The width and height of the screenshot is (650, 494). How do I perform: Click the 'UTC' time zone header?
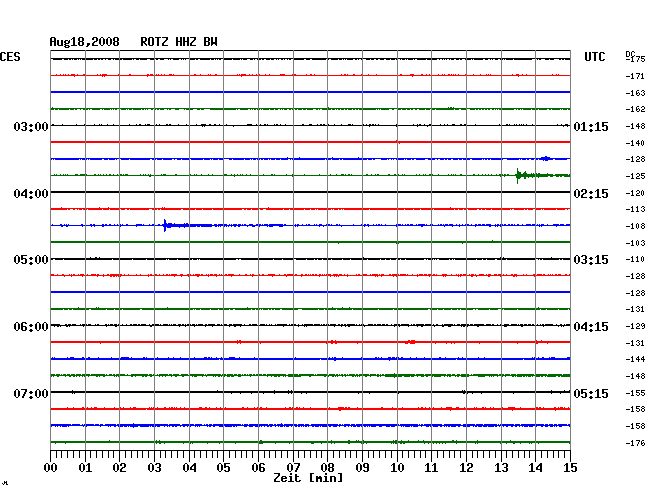click(x=594, y=57)
